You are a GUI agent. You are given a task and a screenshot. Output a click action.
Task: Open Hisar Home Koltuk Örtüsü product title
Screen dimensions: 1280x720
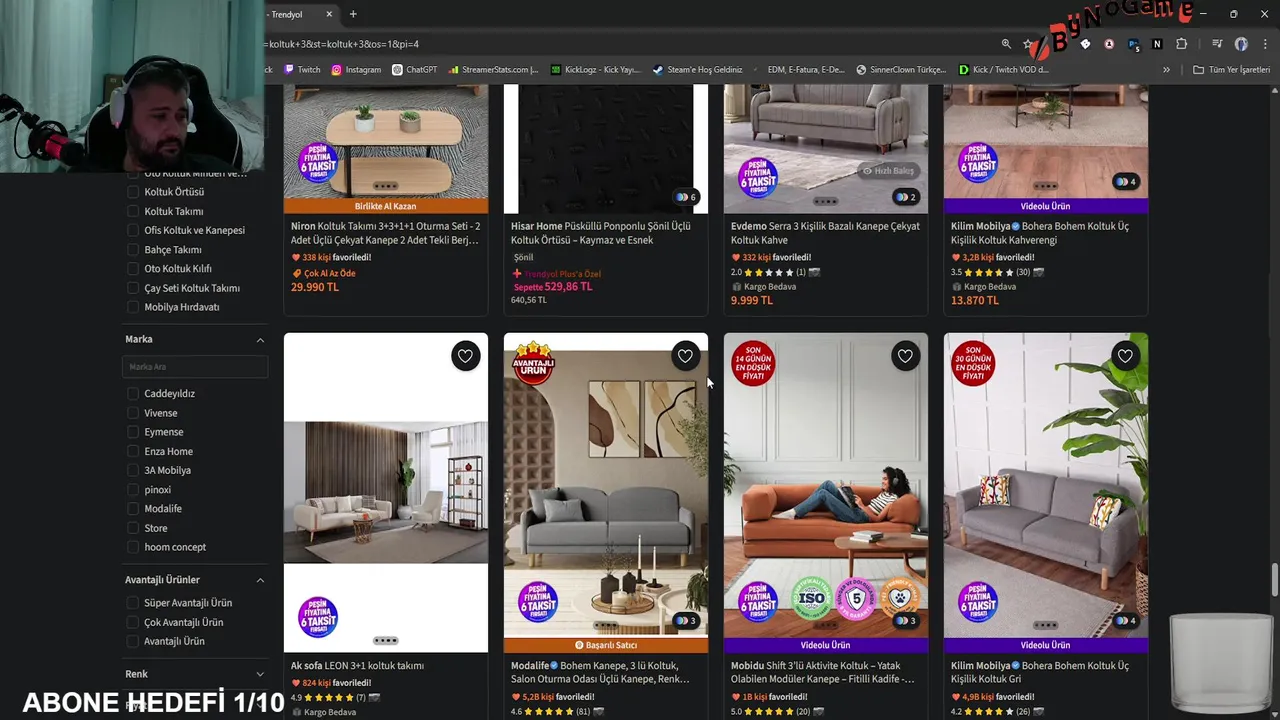pyautogui.click(x=601, y=233)
